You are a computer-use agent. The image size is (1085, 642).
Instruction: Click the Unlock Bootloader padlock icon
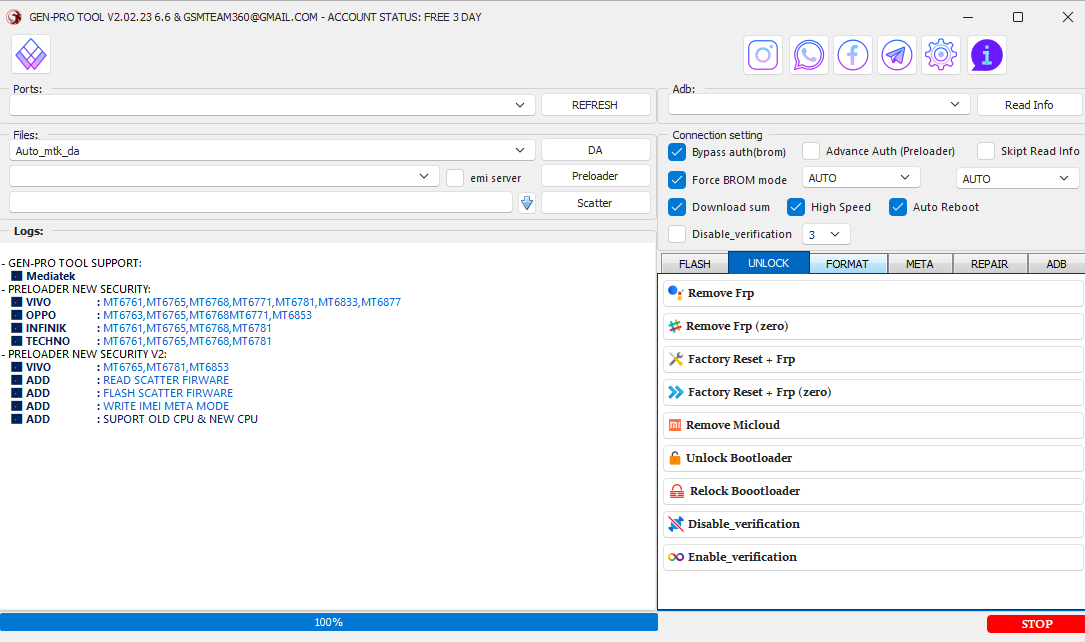coord(675,458)
